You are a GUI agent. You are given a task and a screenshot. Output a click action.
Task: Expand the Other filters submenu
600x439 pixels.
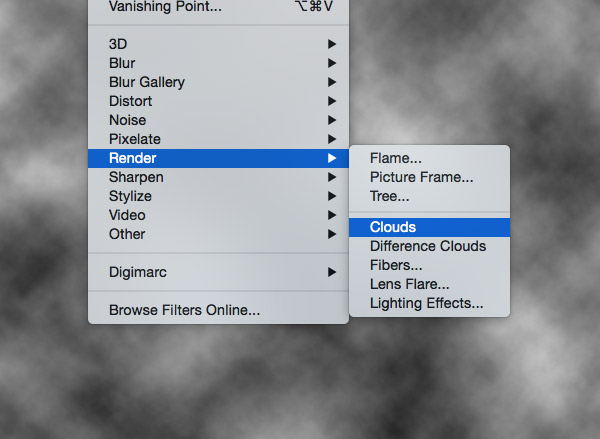127,234
